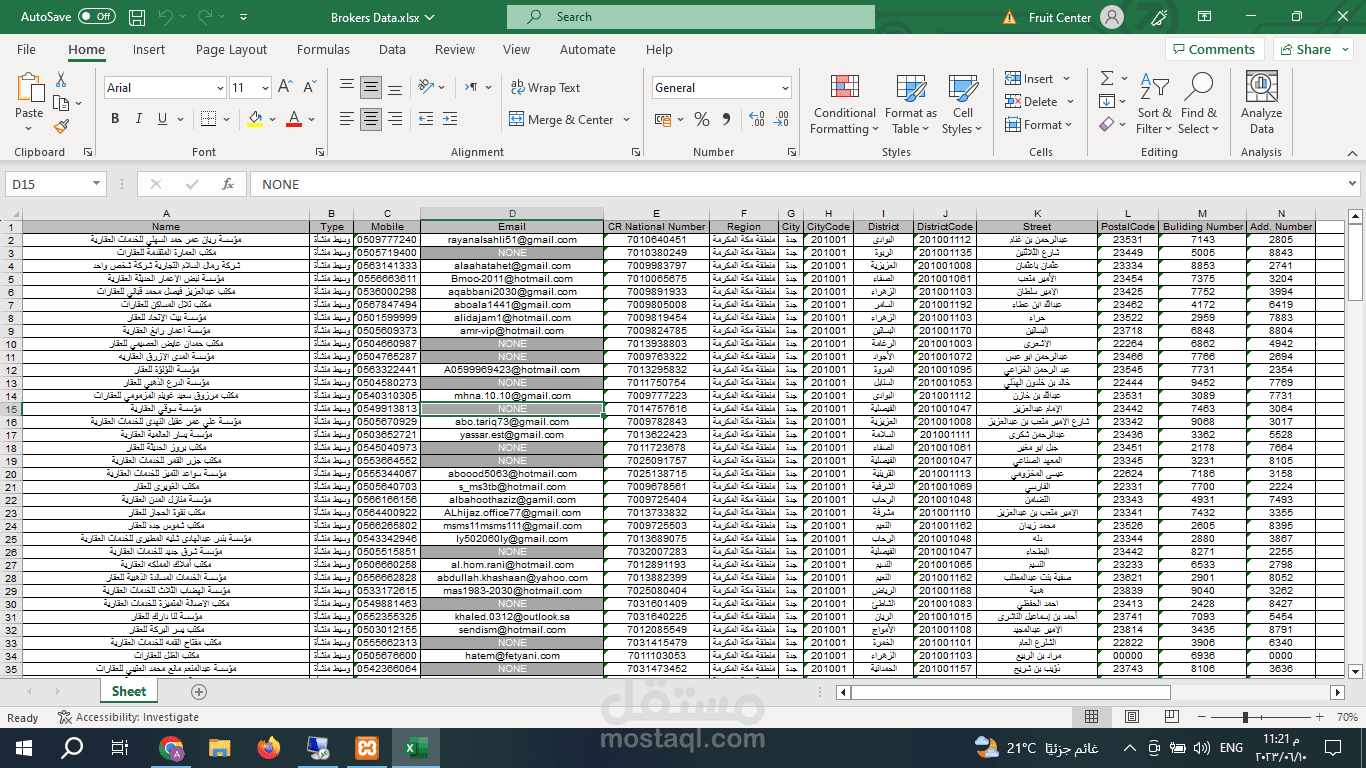1366x768 pixels.
Task: Switch to the Automate tab
Action: click(588, 49)
